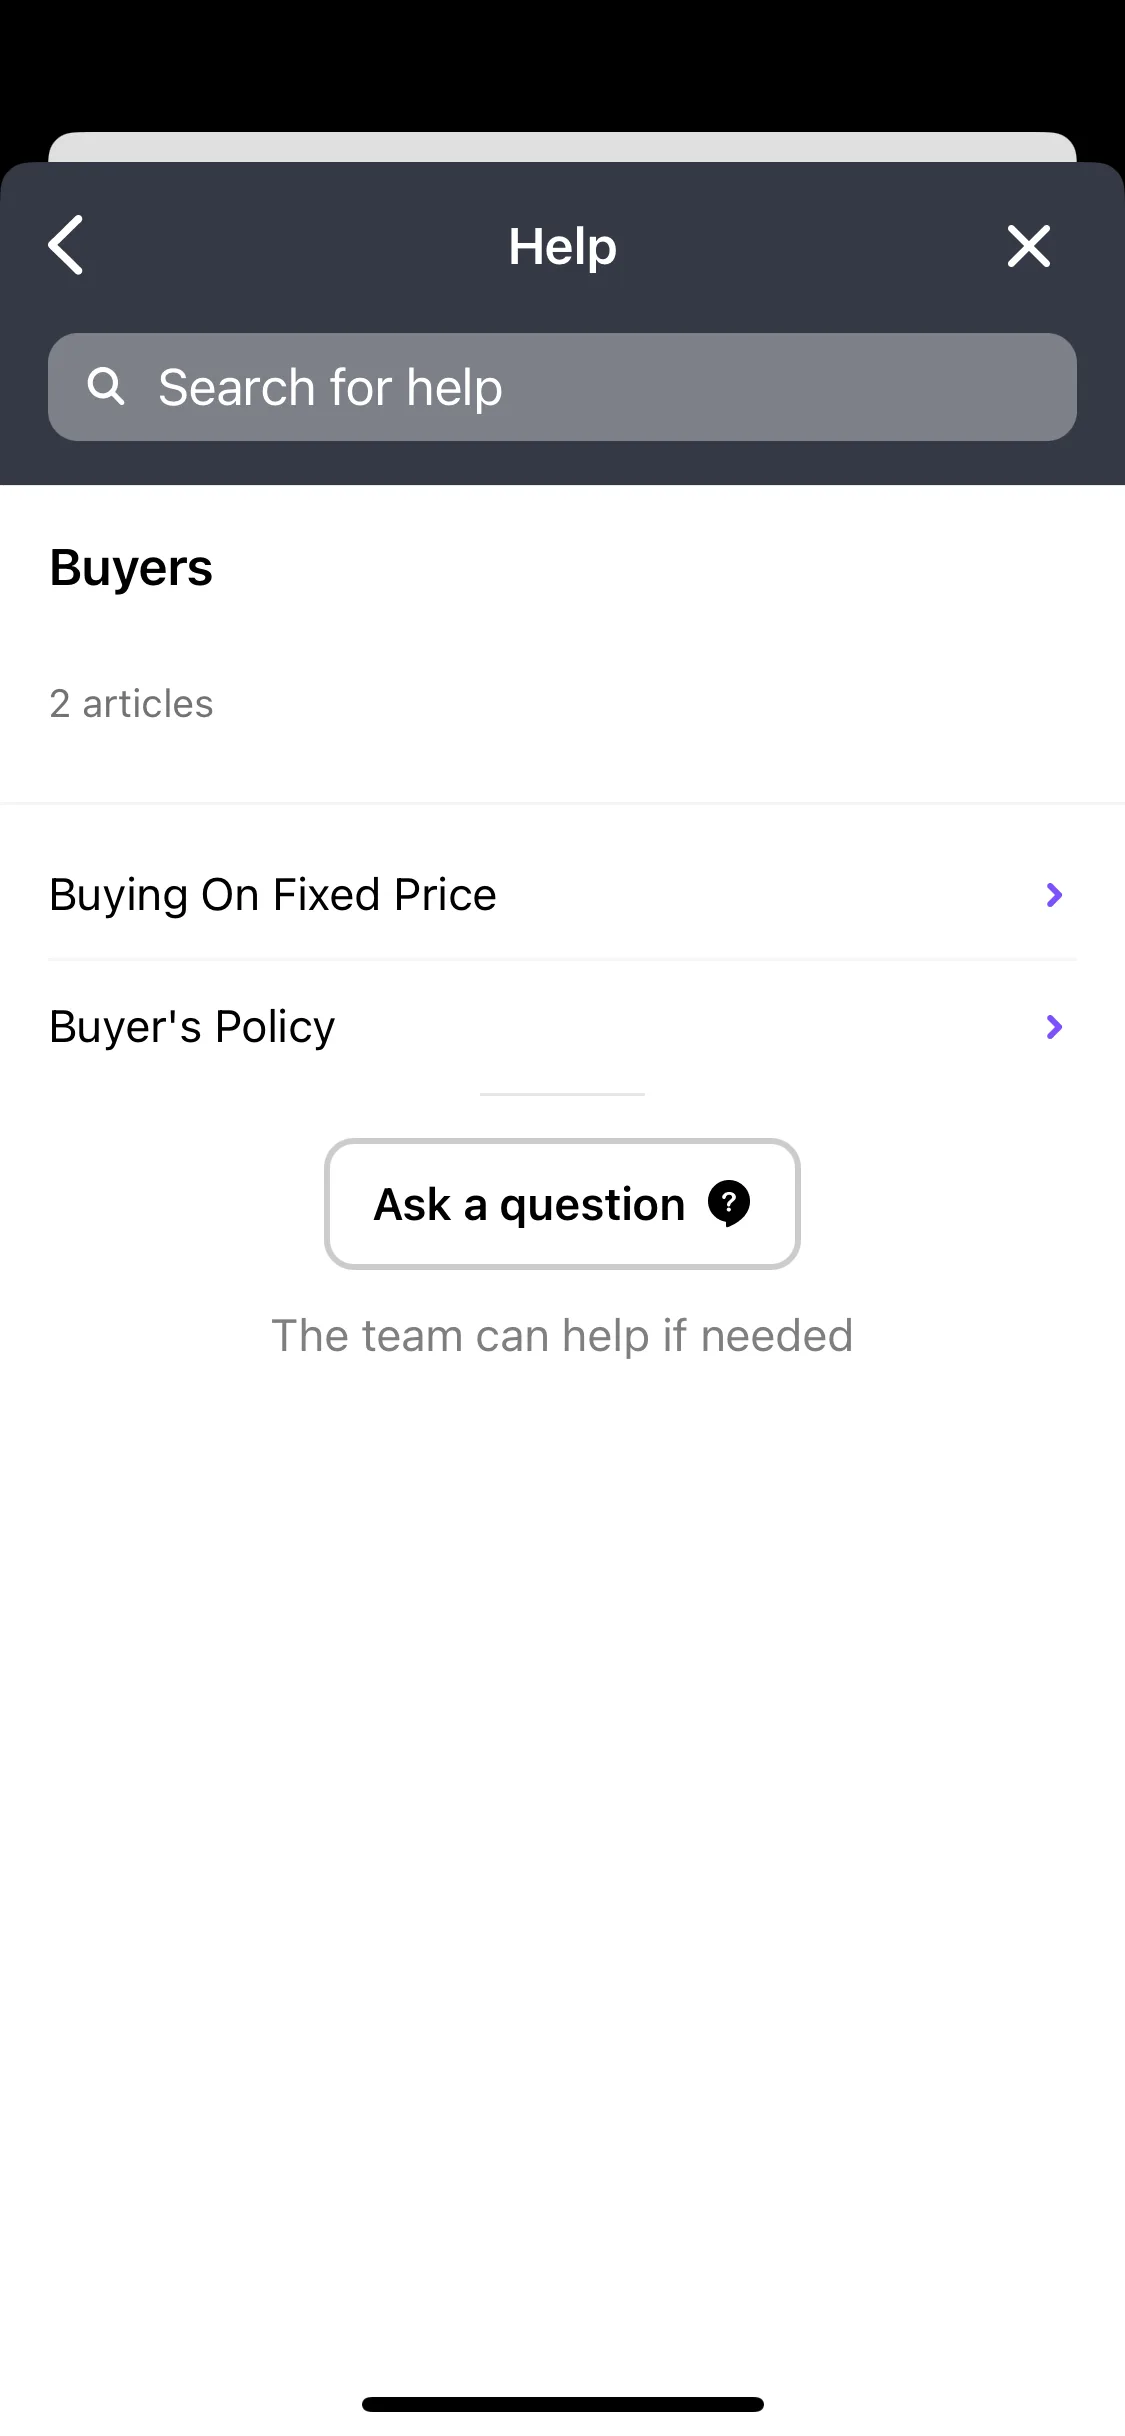The width and height of the screenshot is (1125, 2436).
Task: Tap the question mark bubble icon
Action: click(x=729, y=1203)
